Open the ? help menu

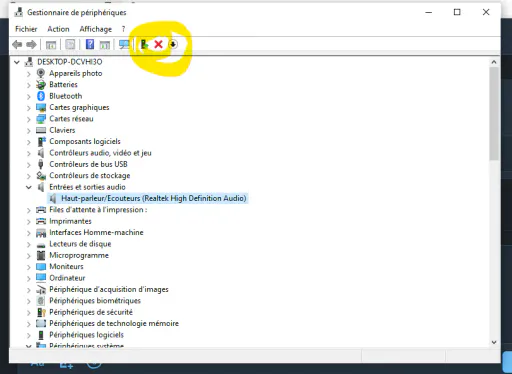(123, 29)
